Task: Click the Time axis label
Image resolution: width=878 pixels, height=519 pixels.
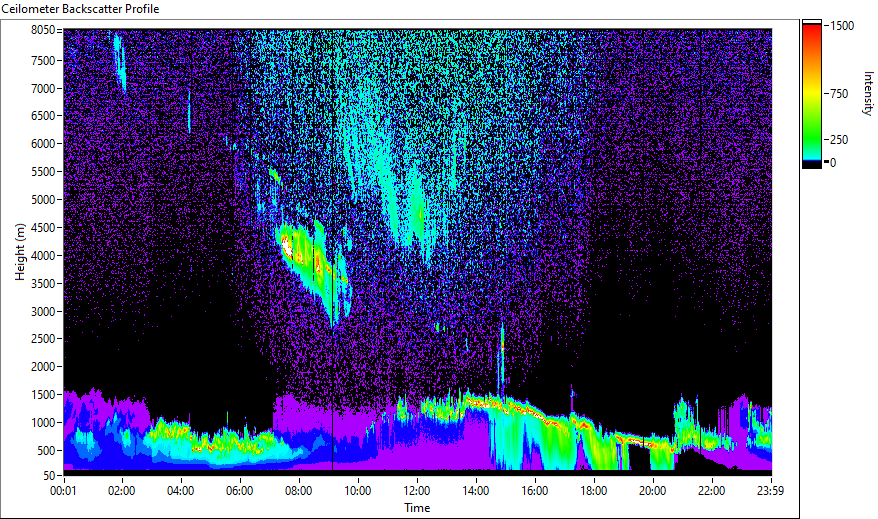Action: 417,508
